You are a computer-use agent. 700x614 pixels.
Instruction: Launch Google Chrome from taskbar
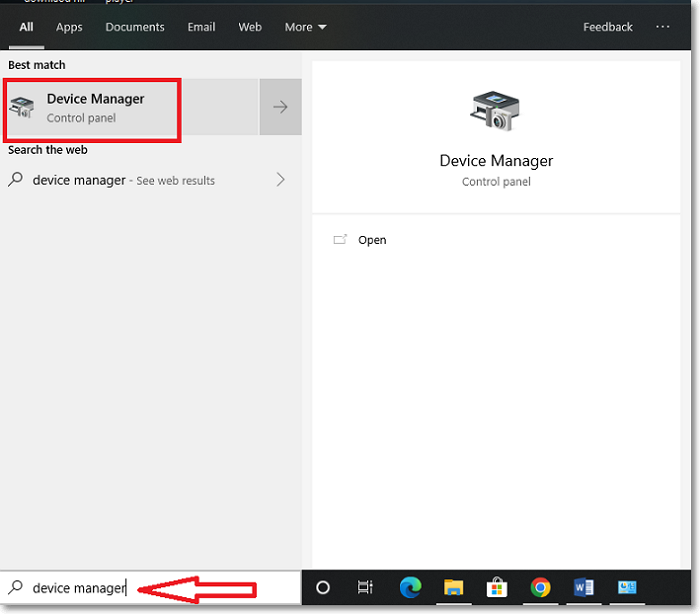540,588
